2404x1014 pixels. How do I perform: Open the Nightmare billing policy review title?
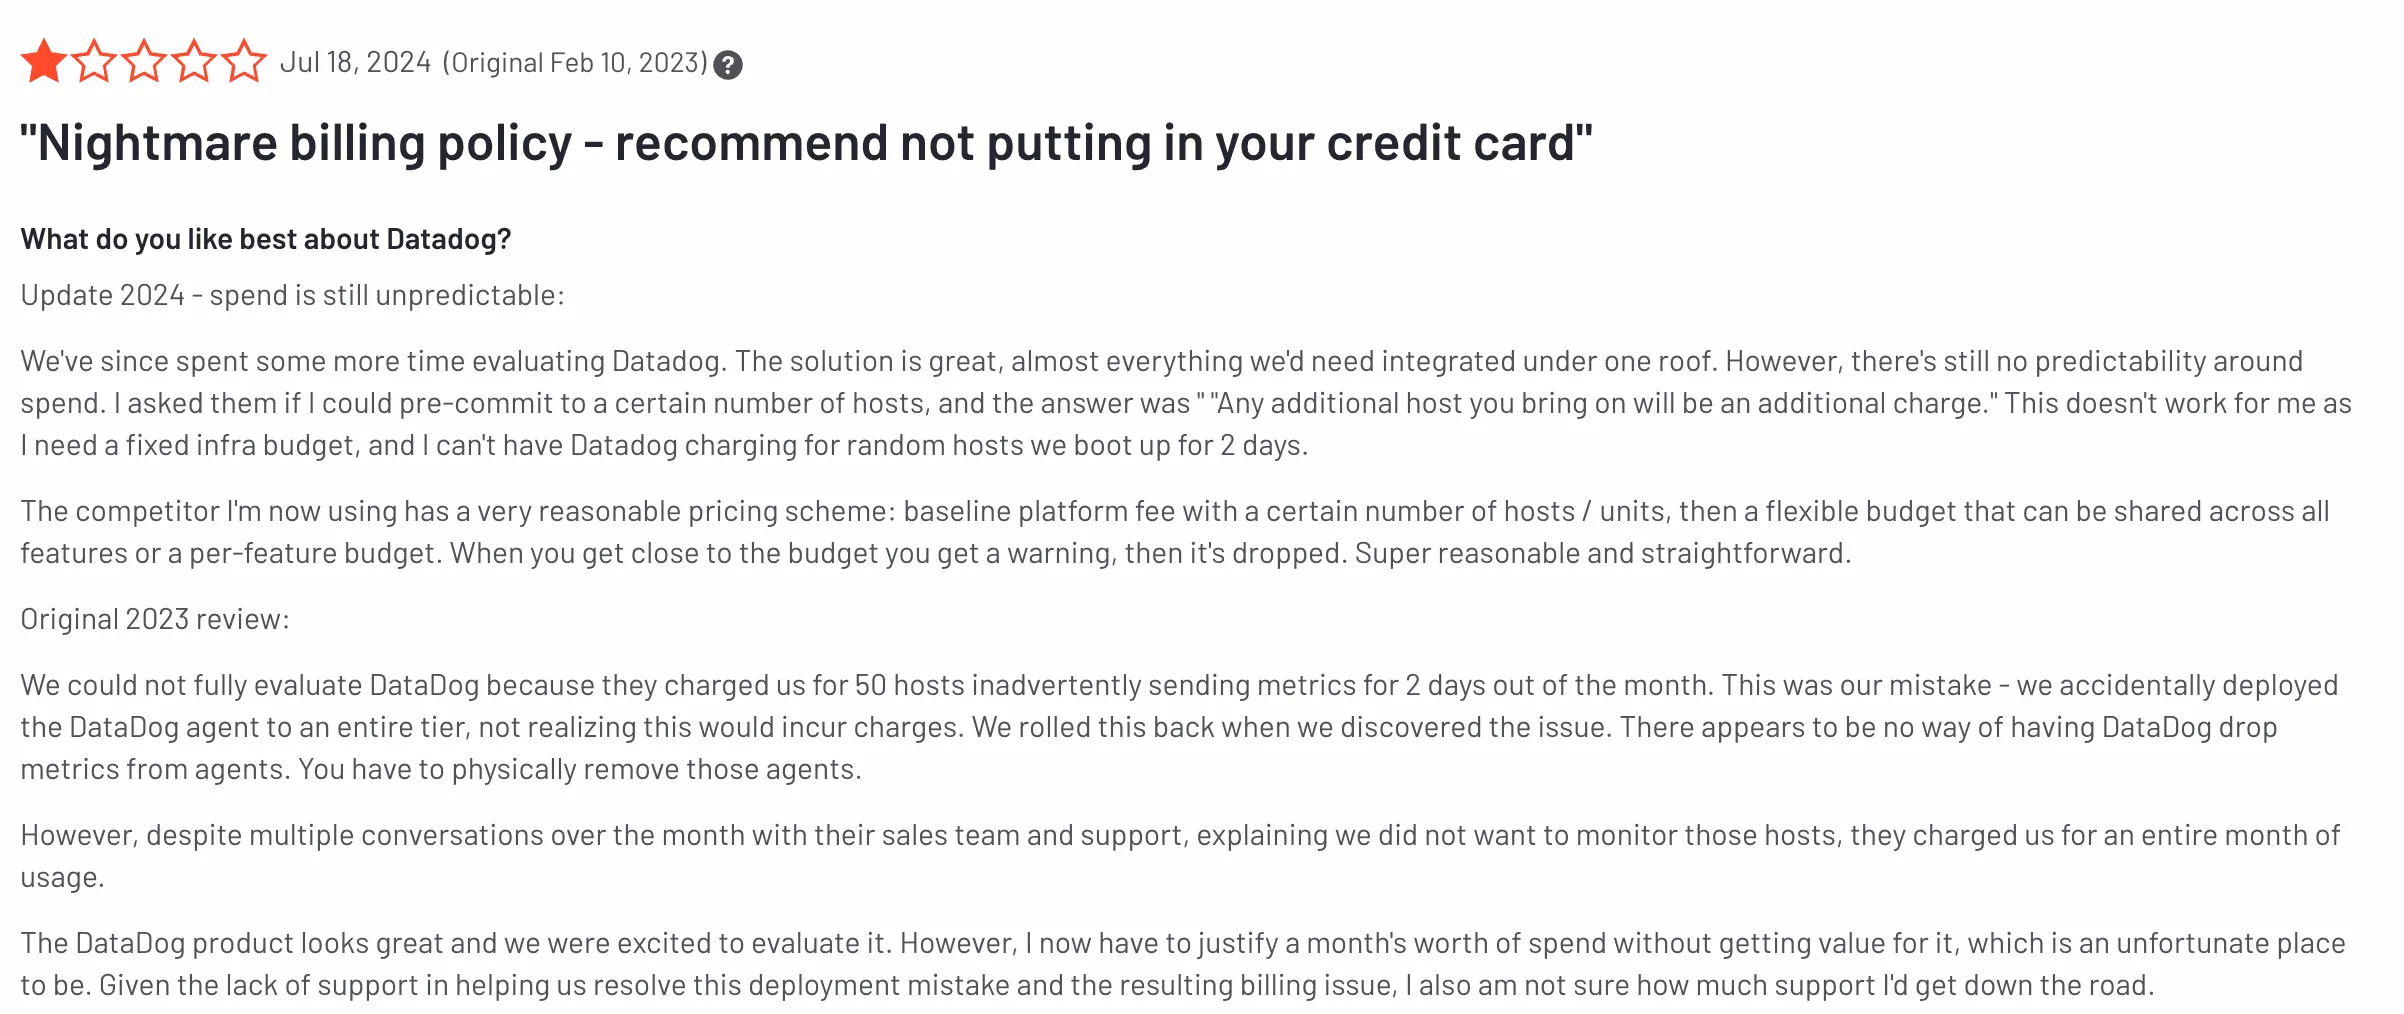click(x=806, y=144)
